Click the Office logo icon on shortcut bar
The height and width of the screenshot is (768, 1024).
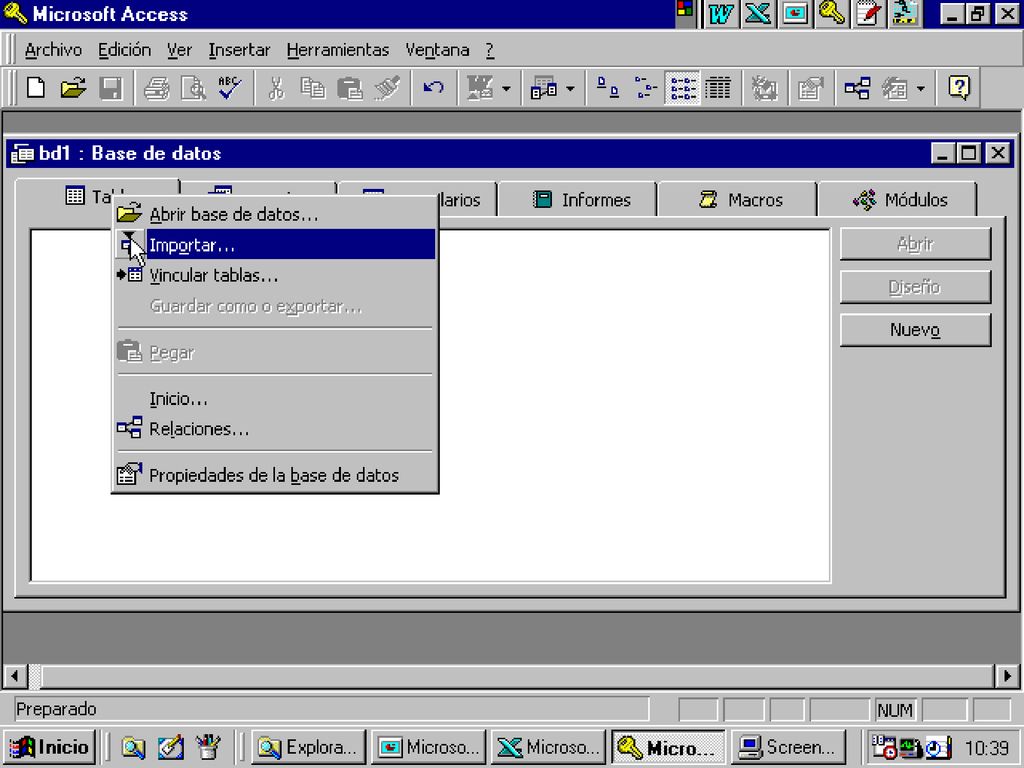click(x=685, y=11)
